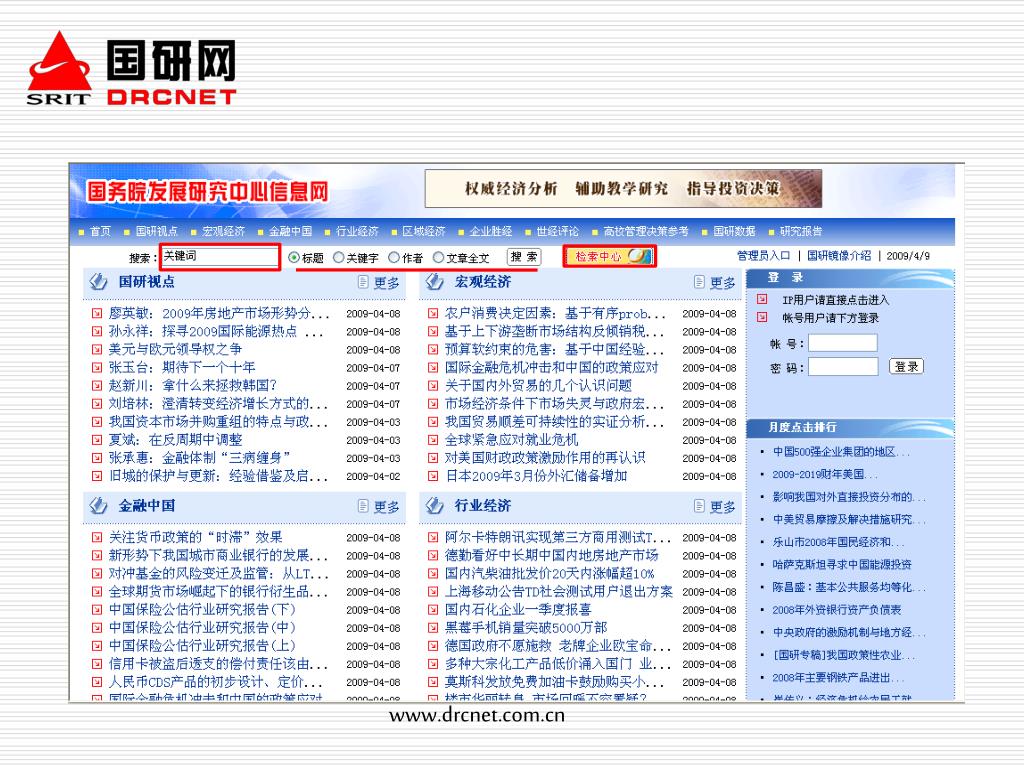Click red arrow icon beside 日本2009年3月份外汇储备增加
This screenshot has height=768, width=1024.
point(433,476)
